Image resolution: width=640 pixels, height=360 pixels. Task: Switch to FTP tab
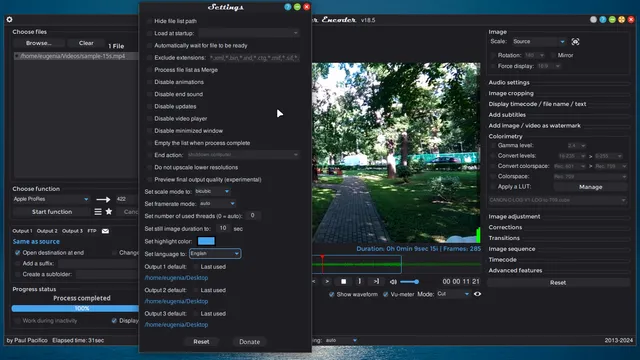click(92, 231)
